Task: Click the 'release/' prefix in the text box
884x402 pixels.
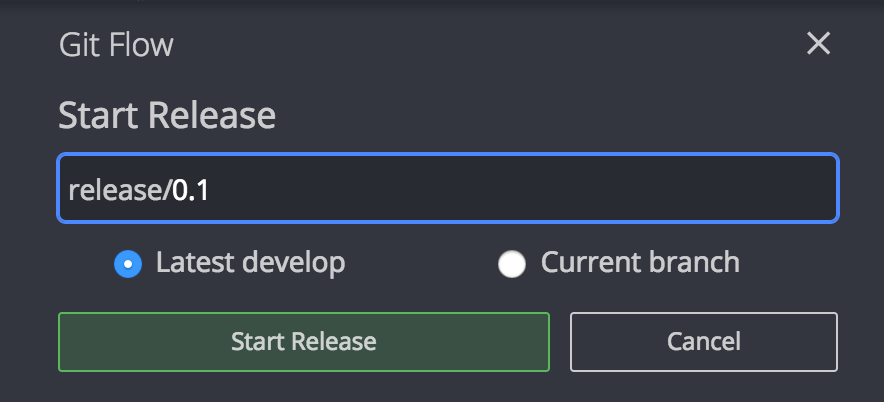Action: click(x=119, y=191)
